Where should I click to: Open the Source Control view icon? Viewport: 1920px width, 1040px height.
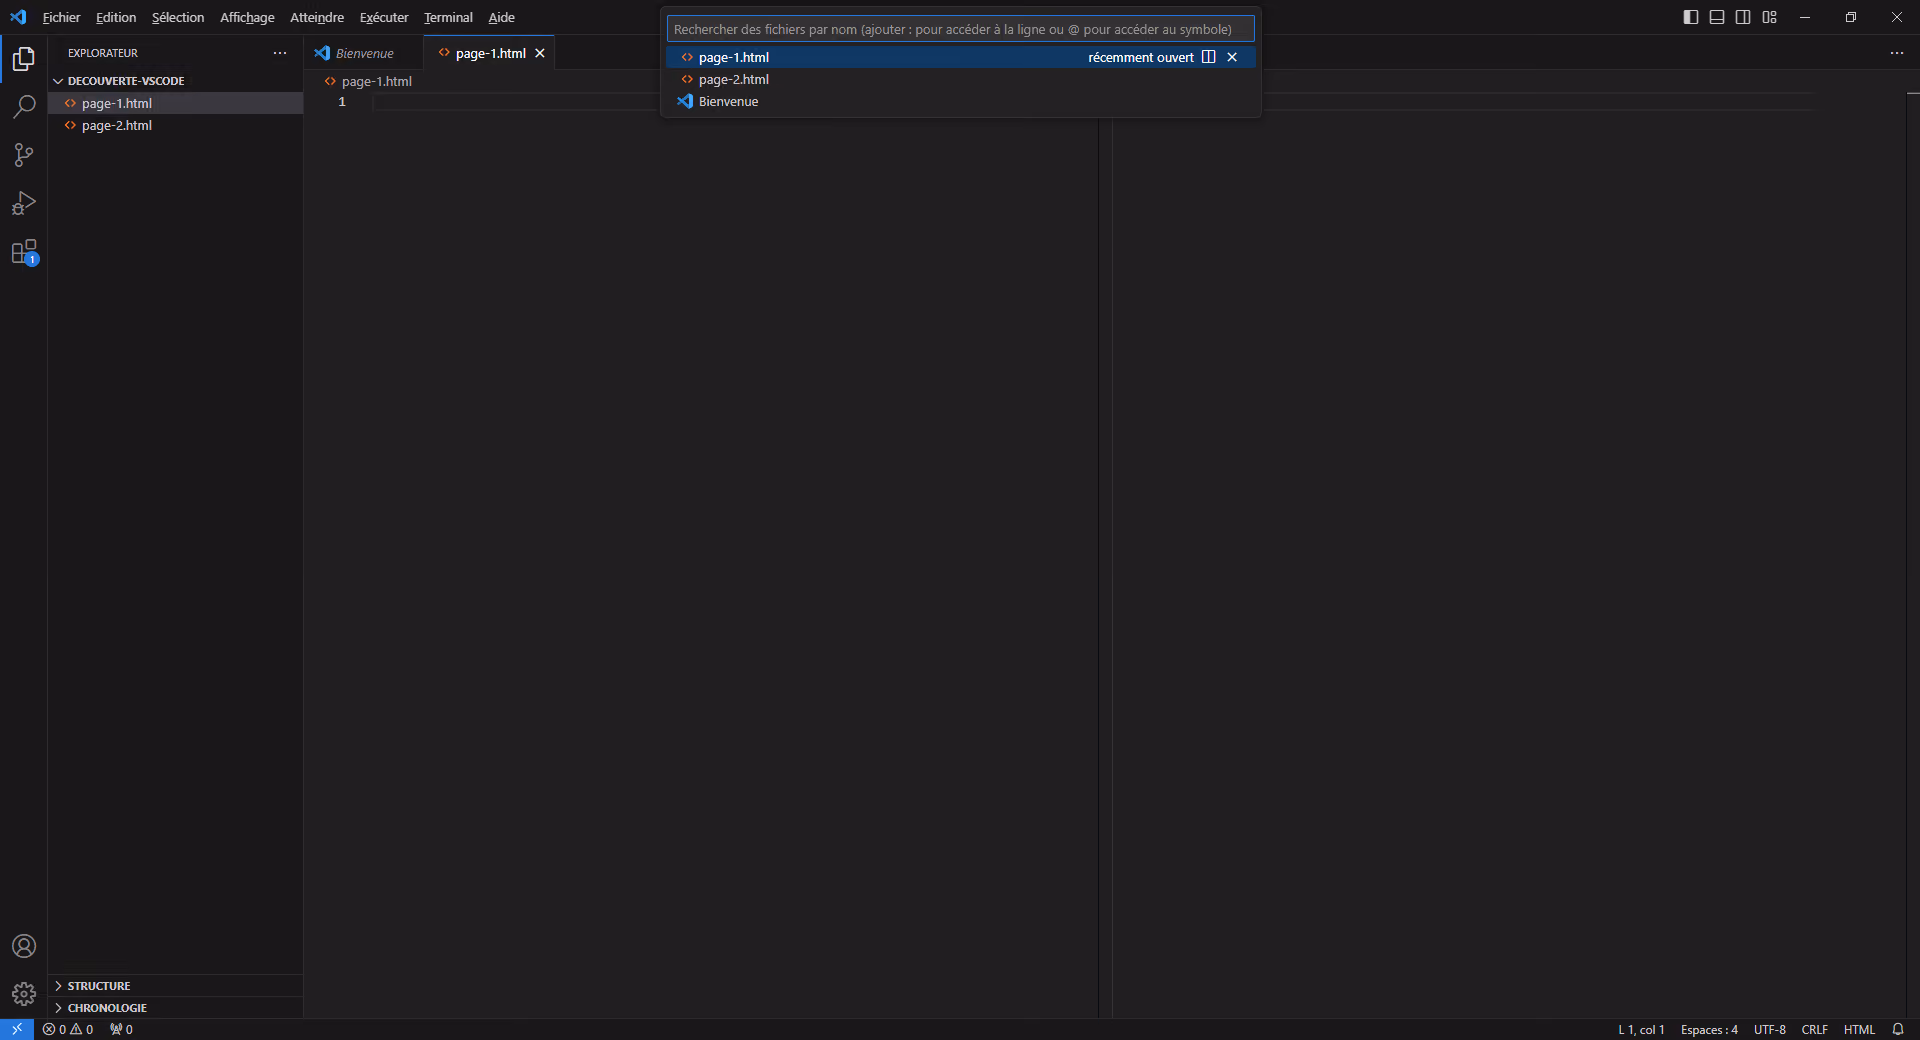24,155
